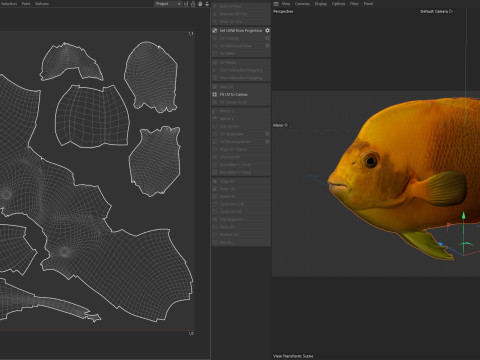Run the UV Weld command
480x360 pixels.
241,54
